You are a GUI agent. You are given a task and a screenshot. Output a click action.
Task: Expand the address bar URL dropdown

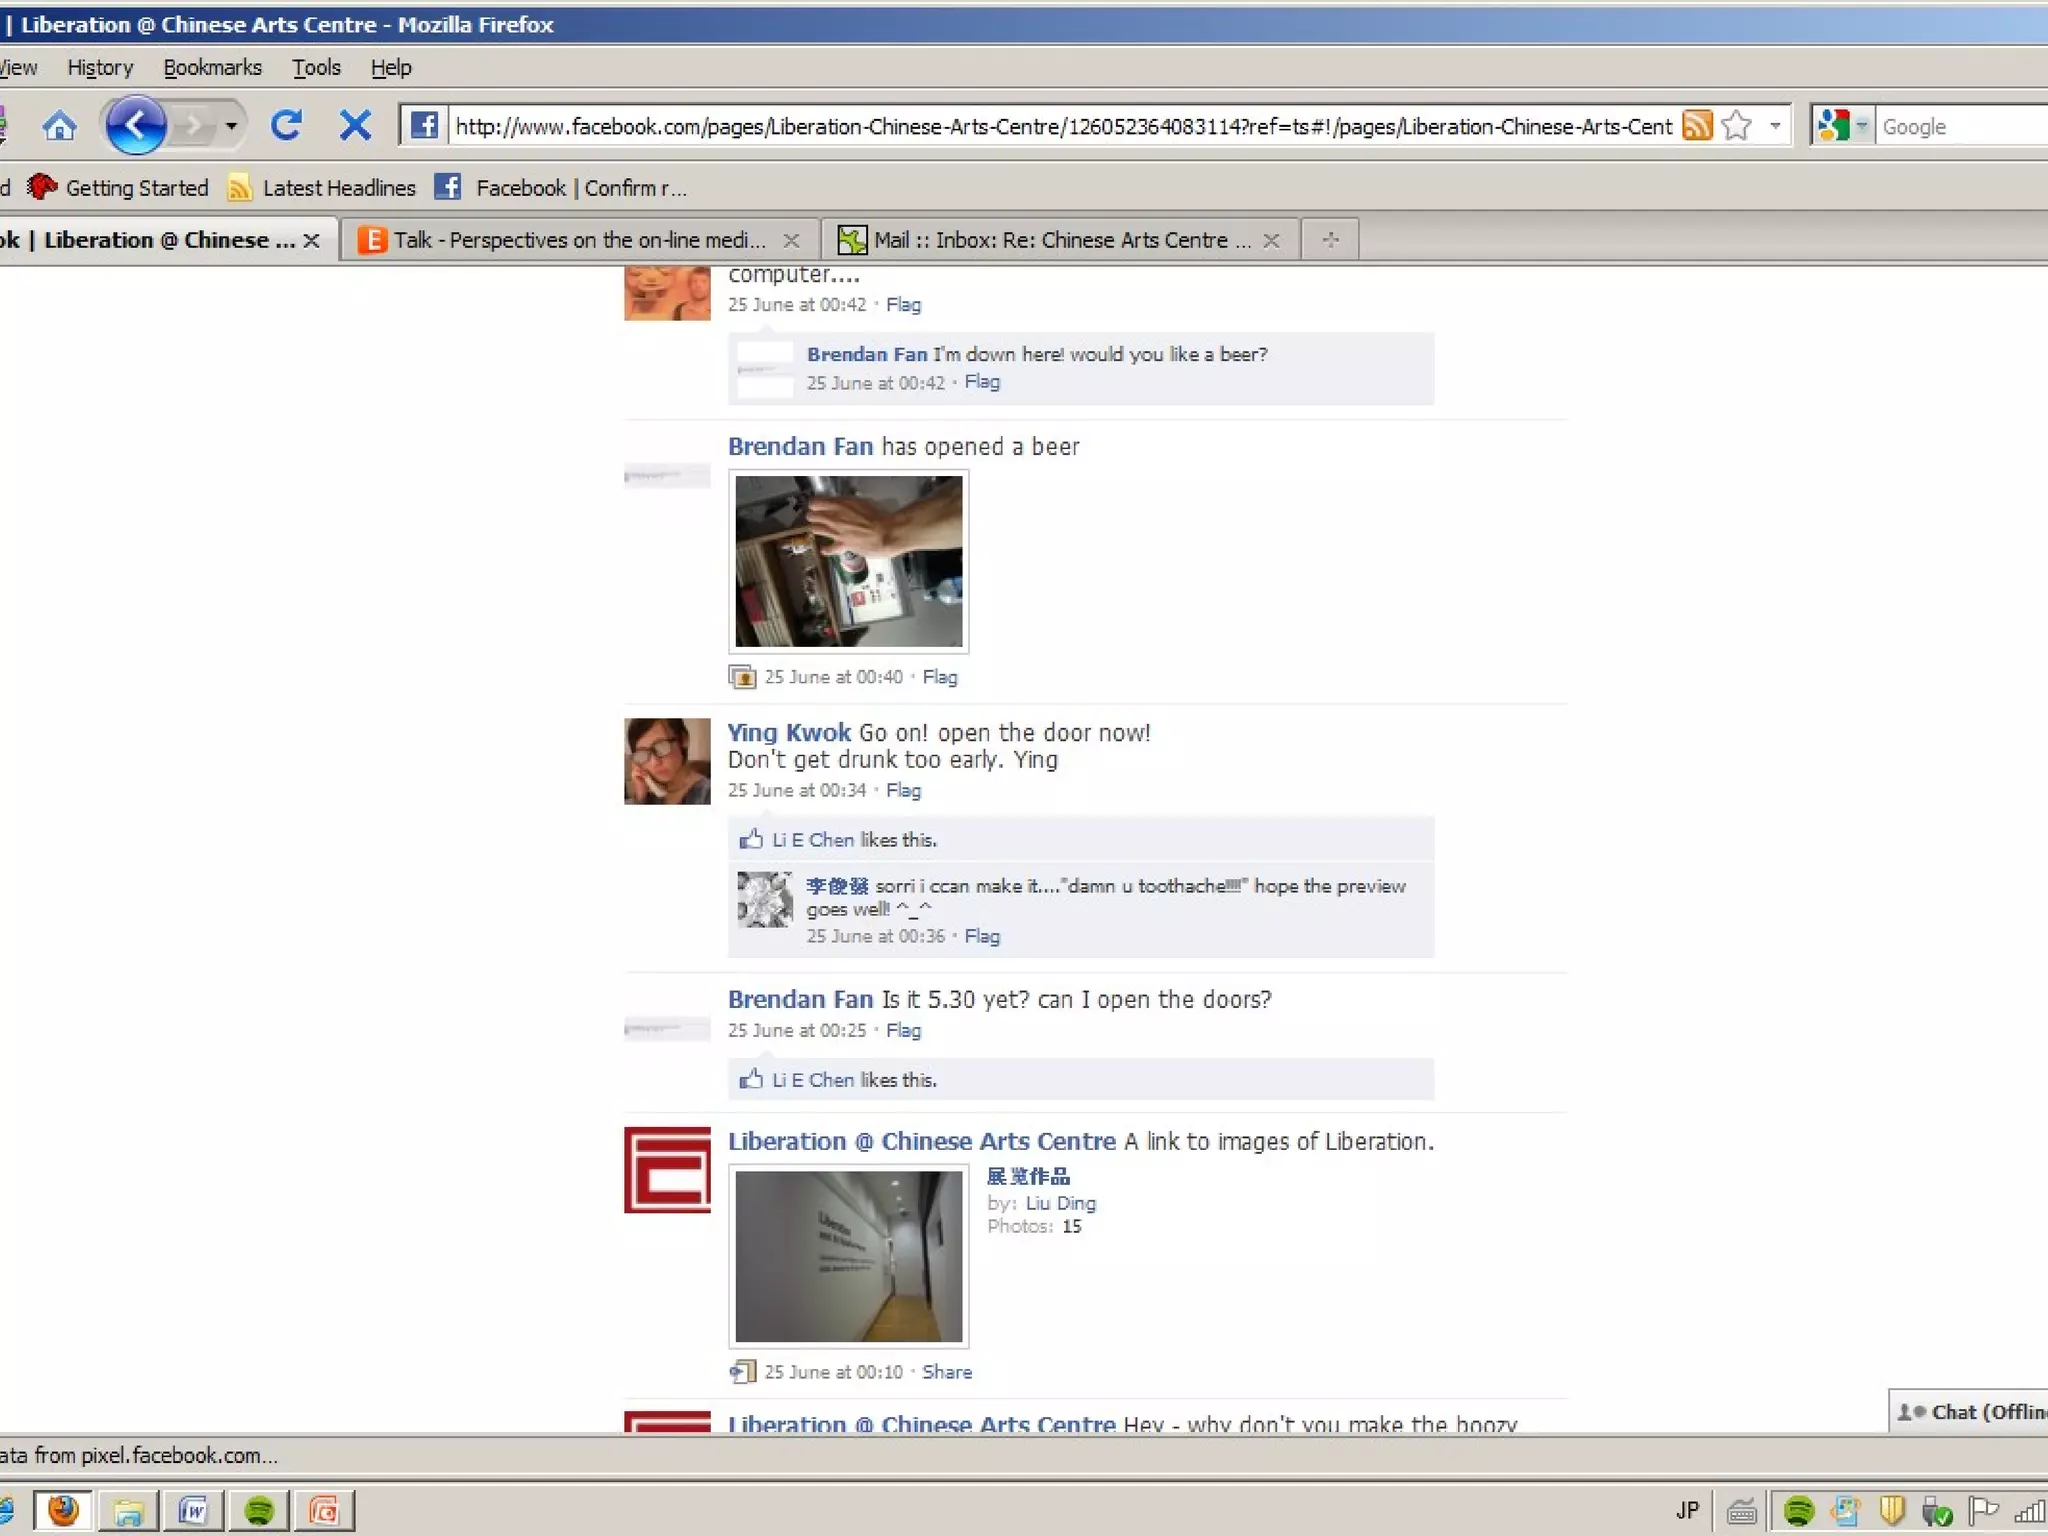[1775, 126]
